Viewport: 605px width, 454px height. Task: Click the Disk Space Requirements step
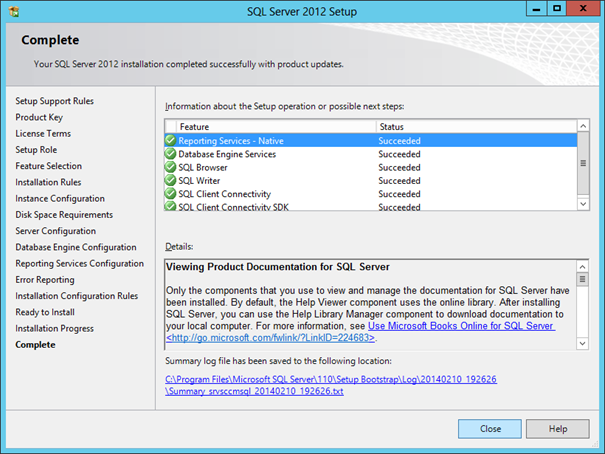tap(64, 214)
